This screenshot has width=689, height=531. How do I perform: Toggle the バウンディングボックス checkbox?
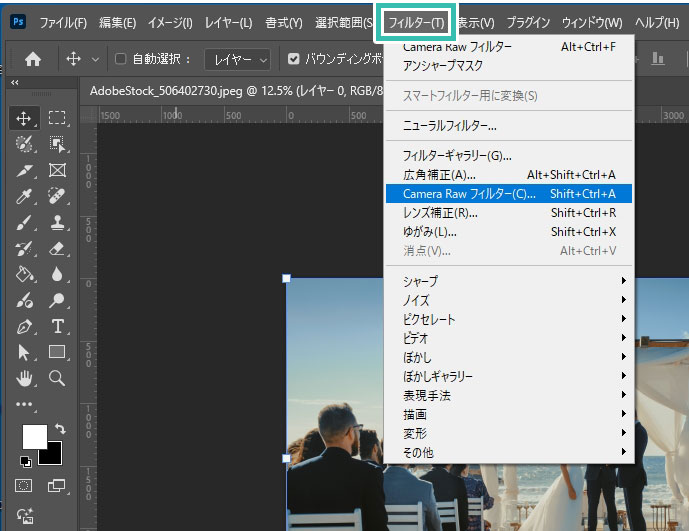pyautogui.click(x=293, y=60)
